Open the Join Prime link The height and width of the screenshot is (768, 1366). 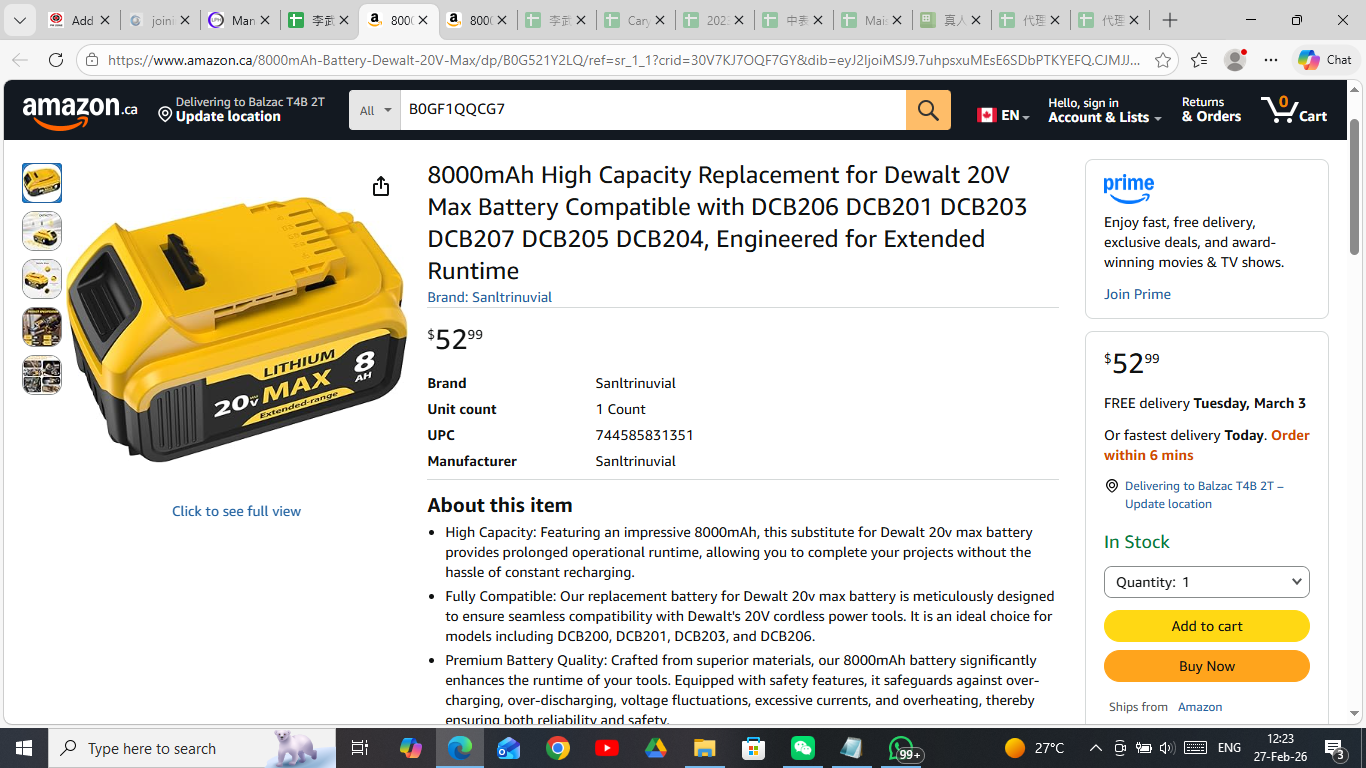pyautogui.click(x=1137, y=294)
